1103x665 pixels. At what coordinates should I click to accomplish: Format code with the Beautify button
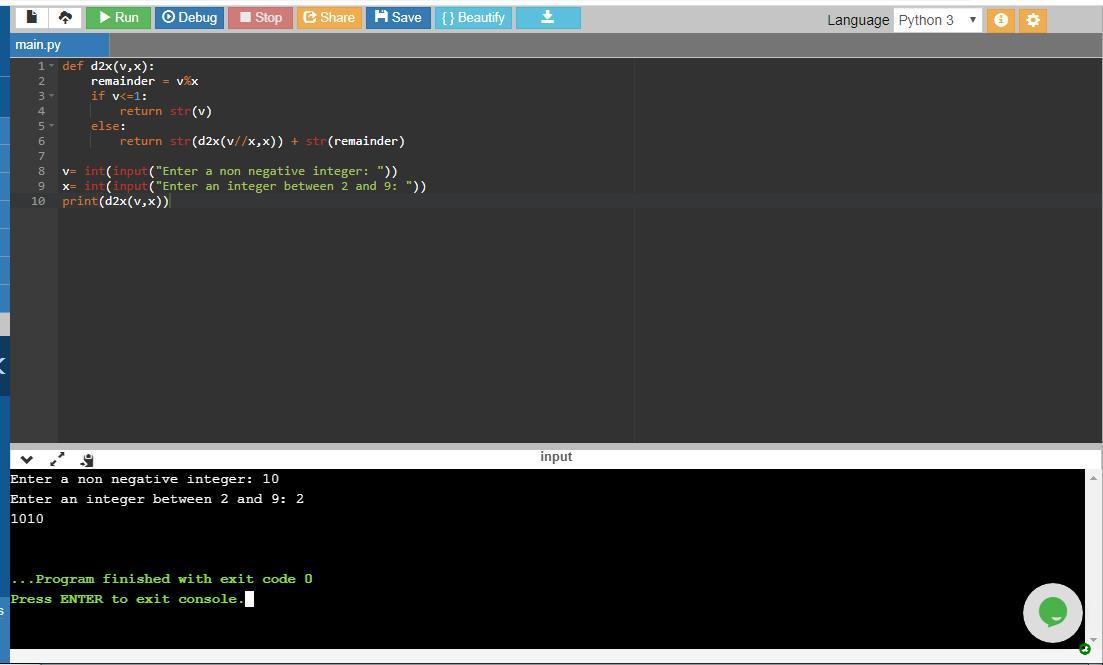pyautogui.click(x=473, y=17)
